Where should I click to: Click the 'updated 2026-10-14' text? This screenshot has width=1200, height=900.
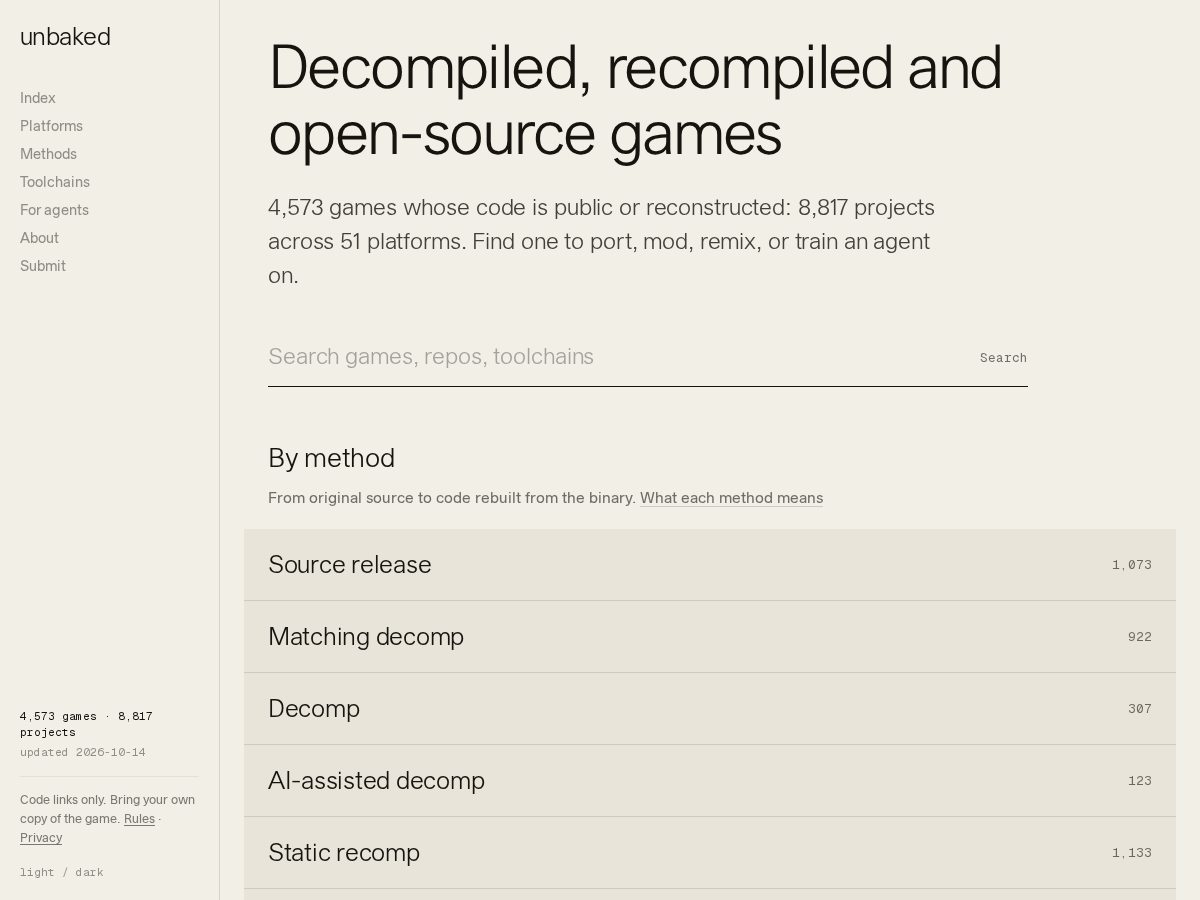(x=83, y=752)
